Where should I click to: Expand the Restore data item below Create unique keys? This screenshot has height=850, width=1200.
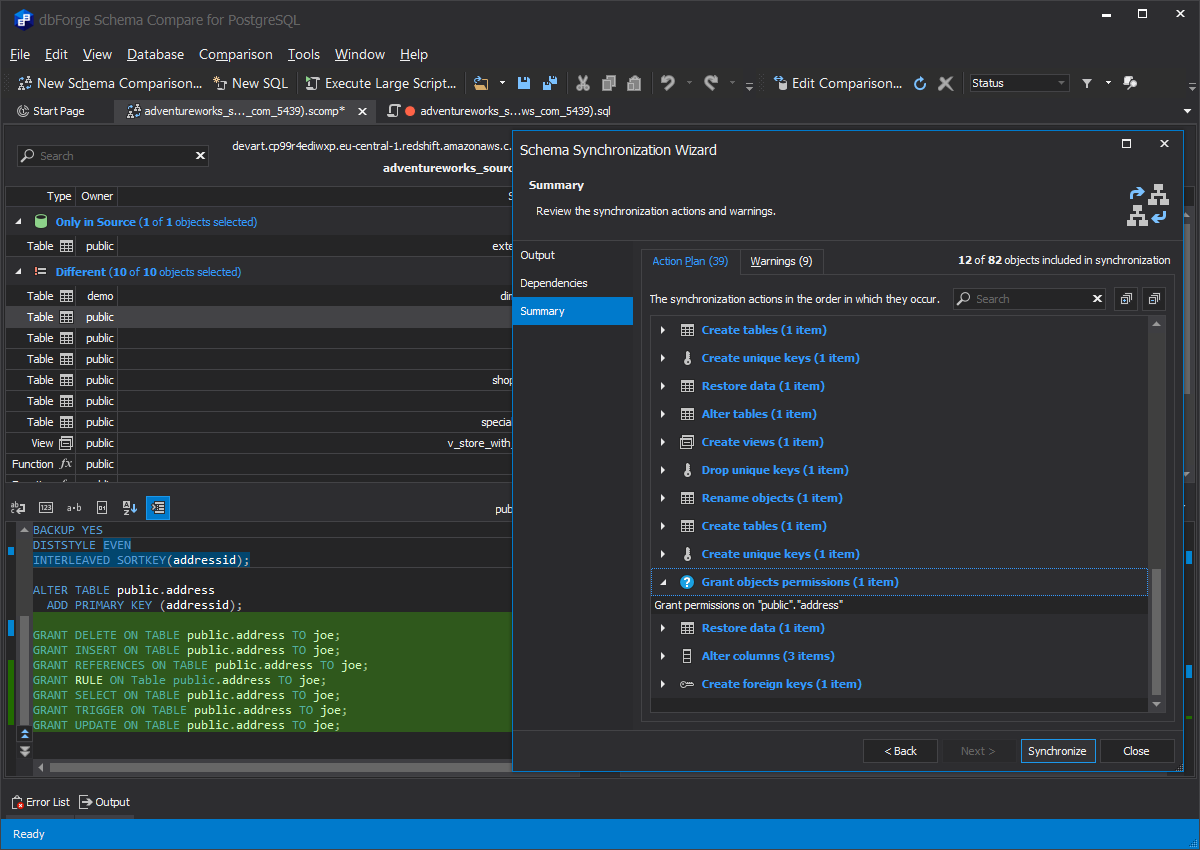663,386
